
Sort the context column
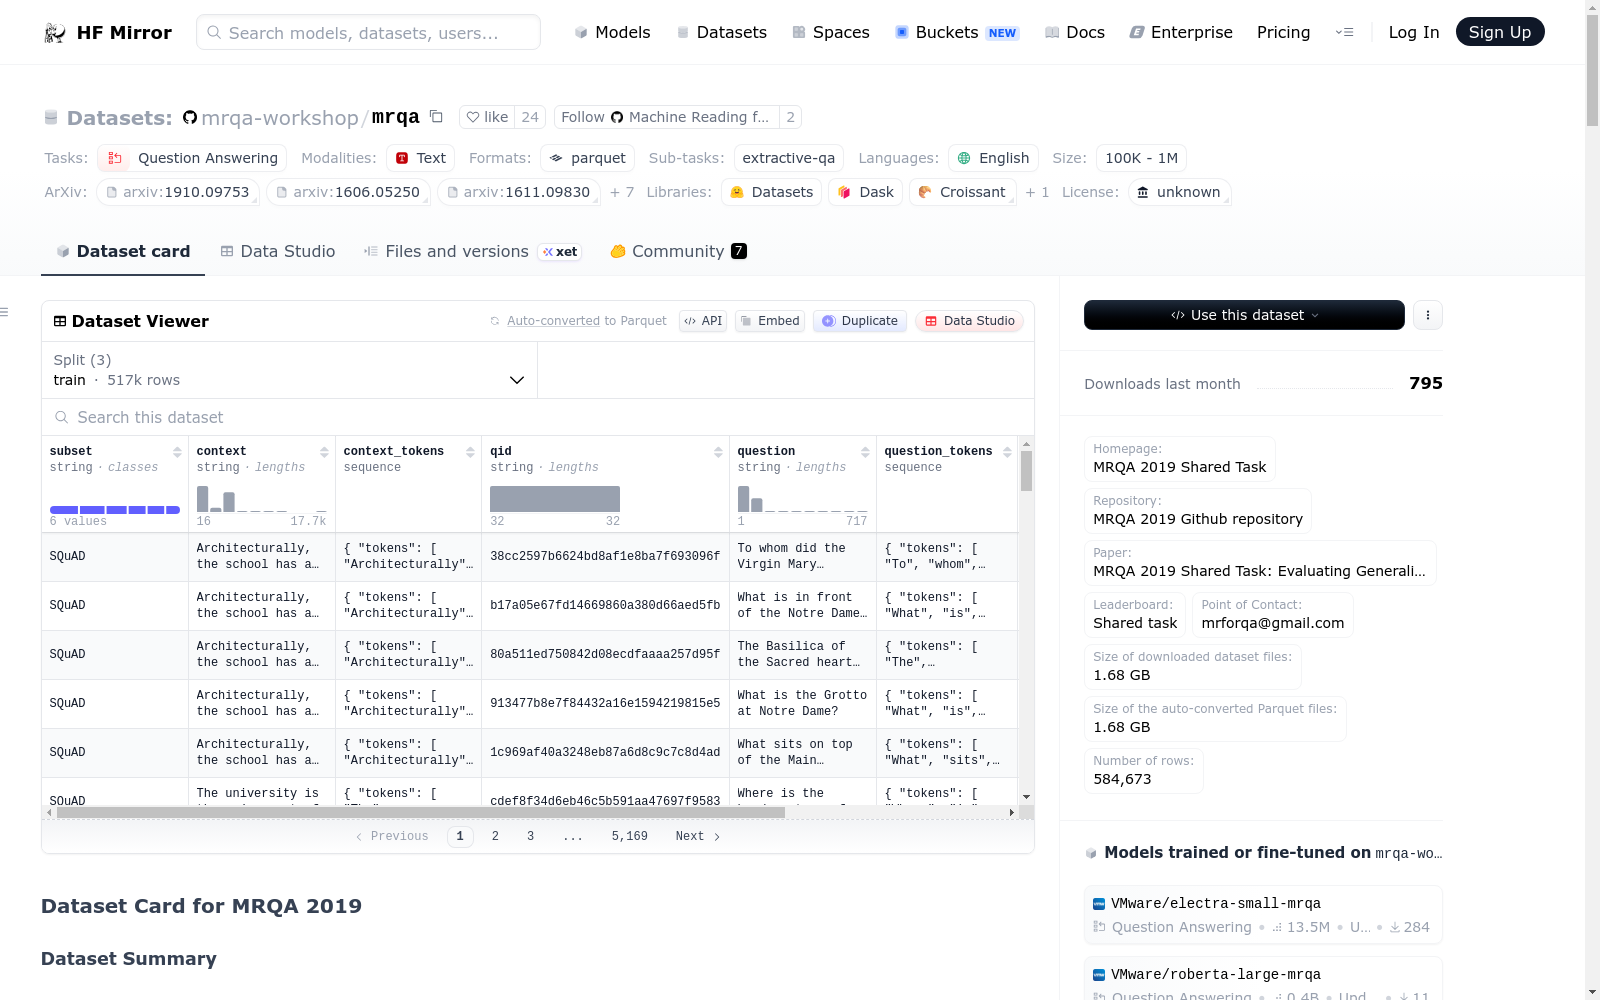point(324,452)
